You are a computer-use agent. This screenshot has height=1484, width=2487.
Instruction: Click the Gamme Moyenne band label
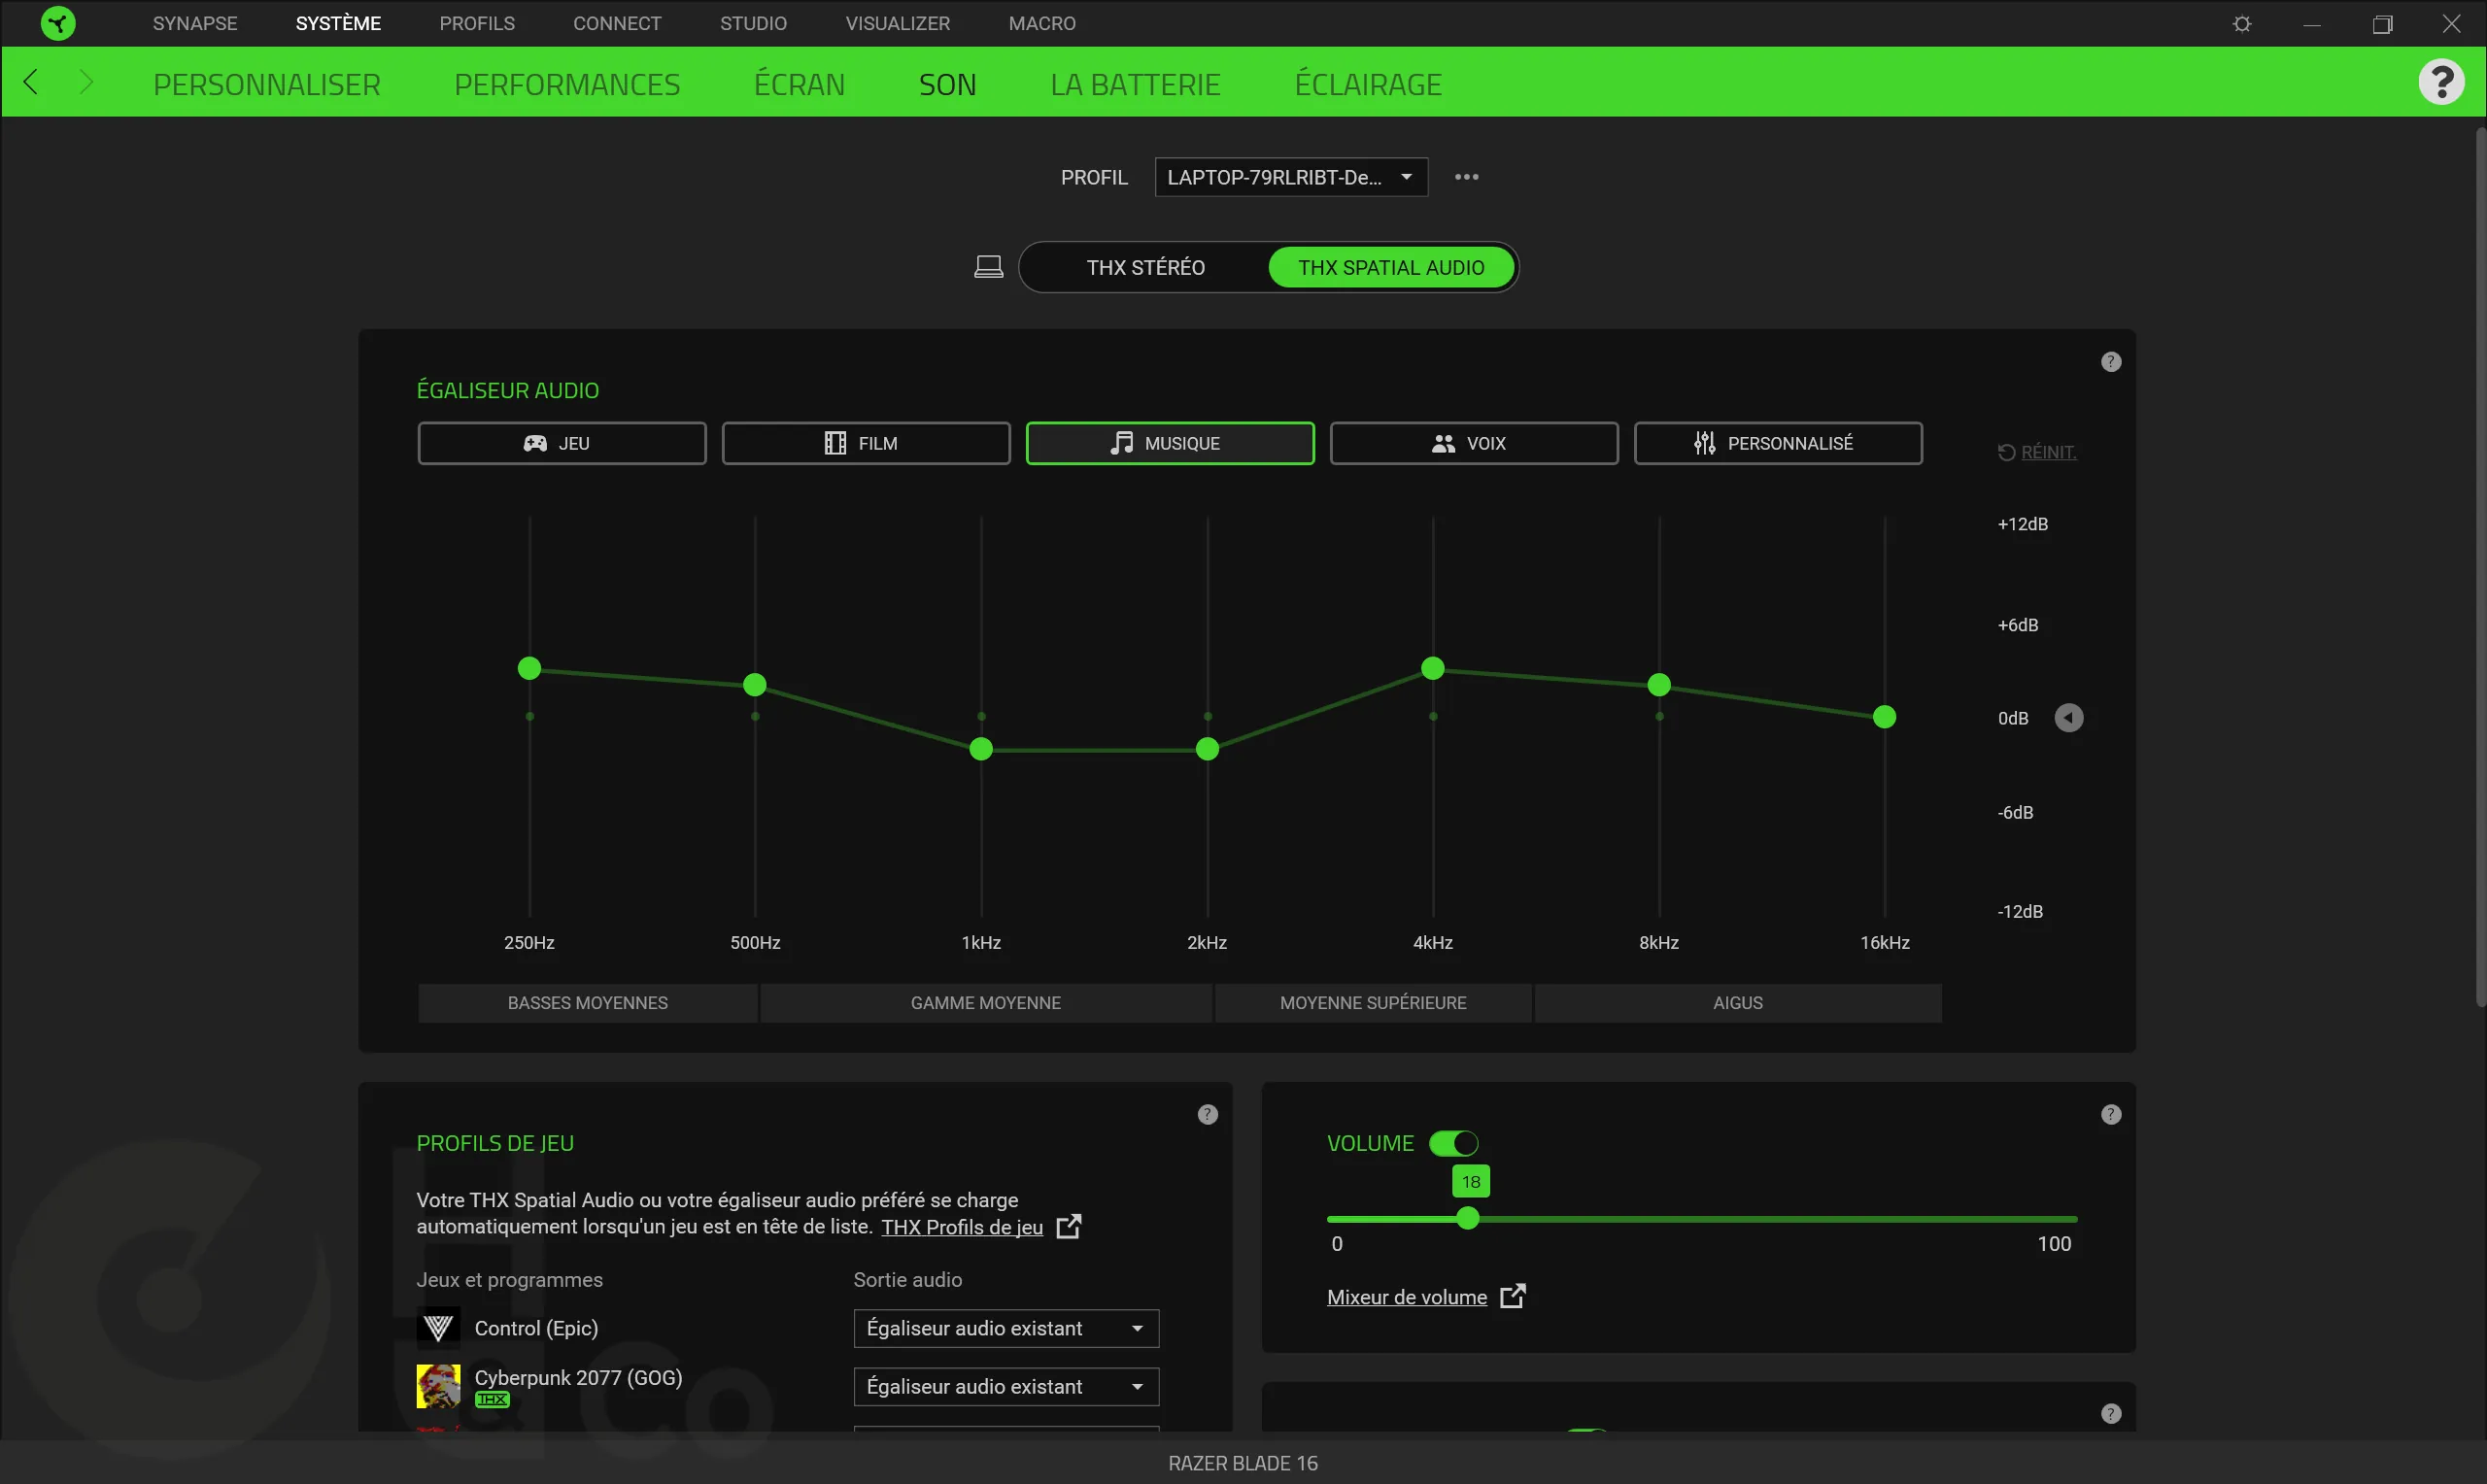pos(986,1003)
